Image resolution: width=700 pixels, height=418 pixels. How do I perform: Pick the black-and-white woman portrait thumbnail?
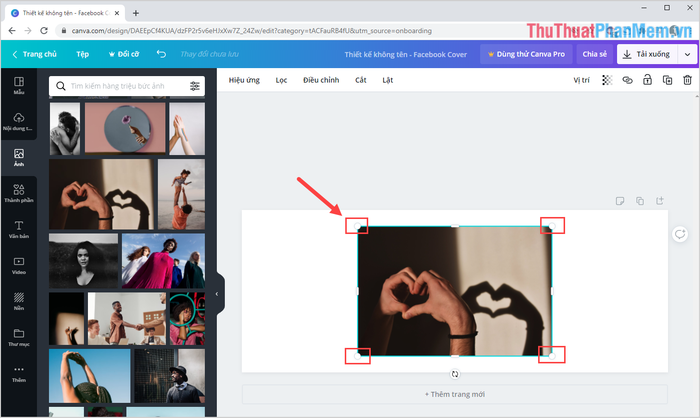(x=83, y=261)
